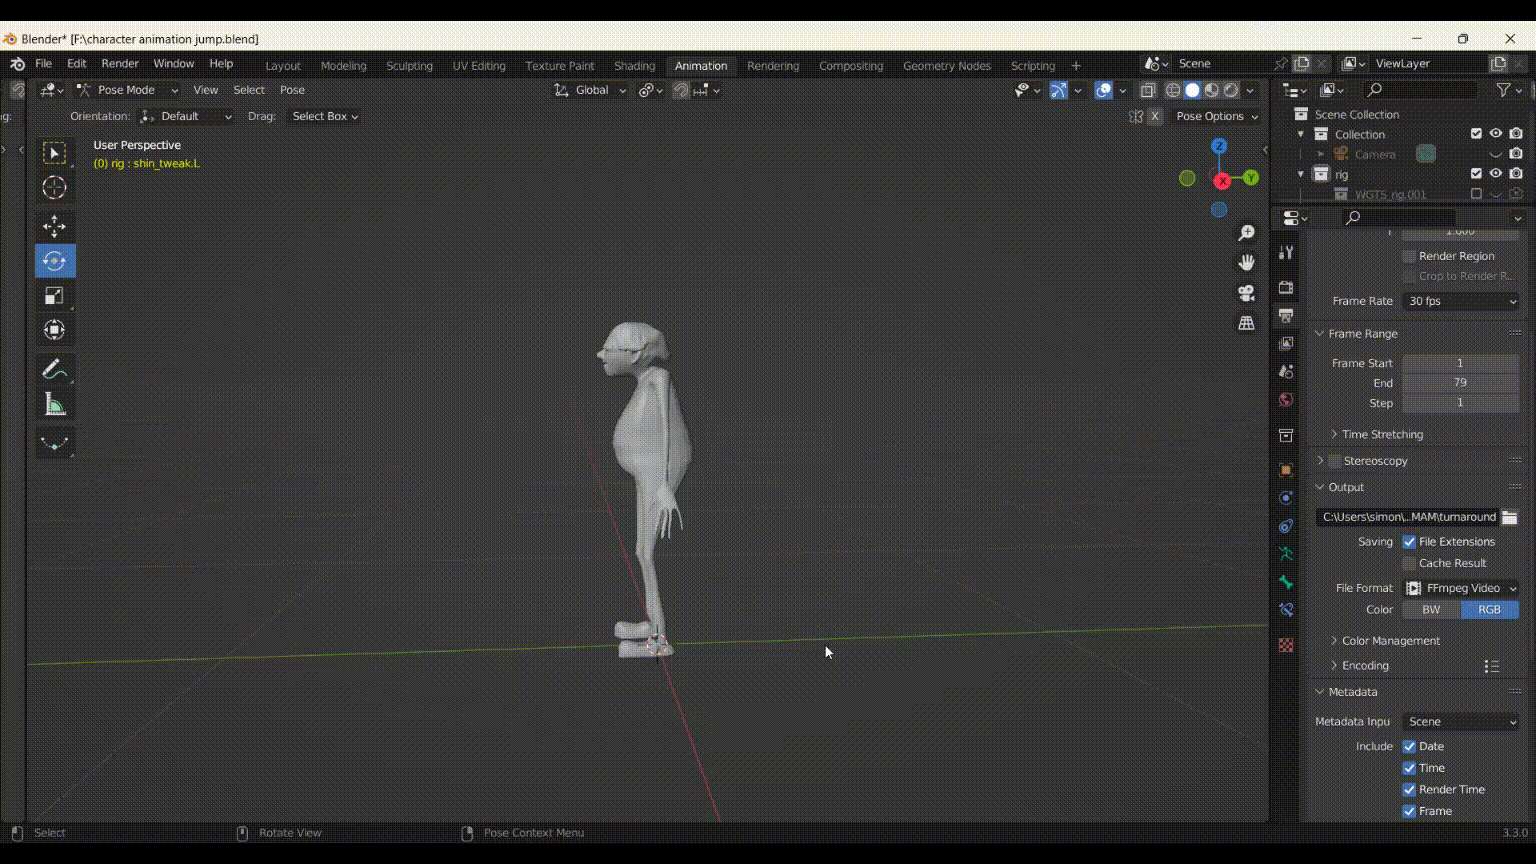Toggle X-axis mirror button
Screen dimensions: 1536x864
click(x=1155, y=116)
